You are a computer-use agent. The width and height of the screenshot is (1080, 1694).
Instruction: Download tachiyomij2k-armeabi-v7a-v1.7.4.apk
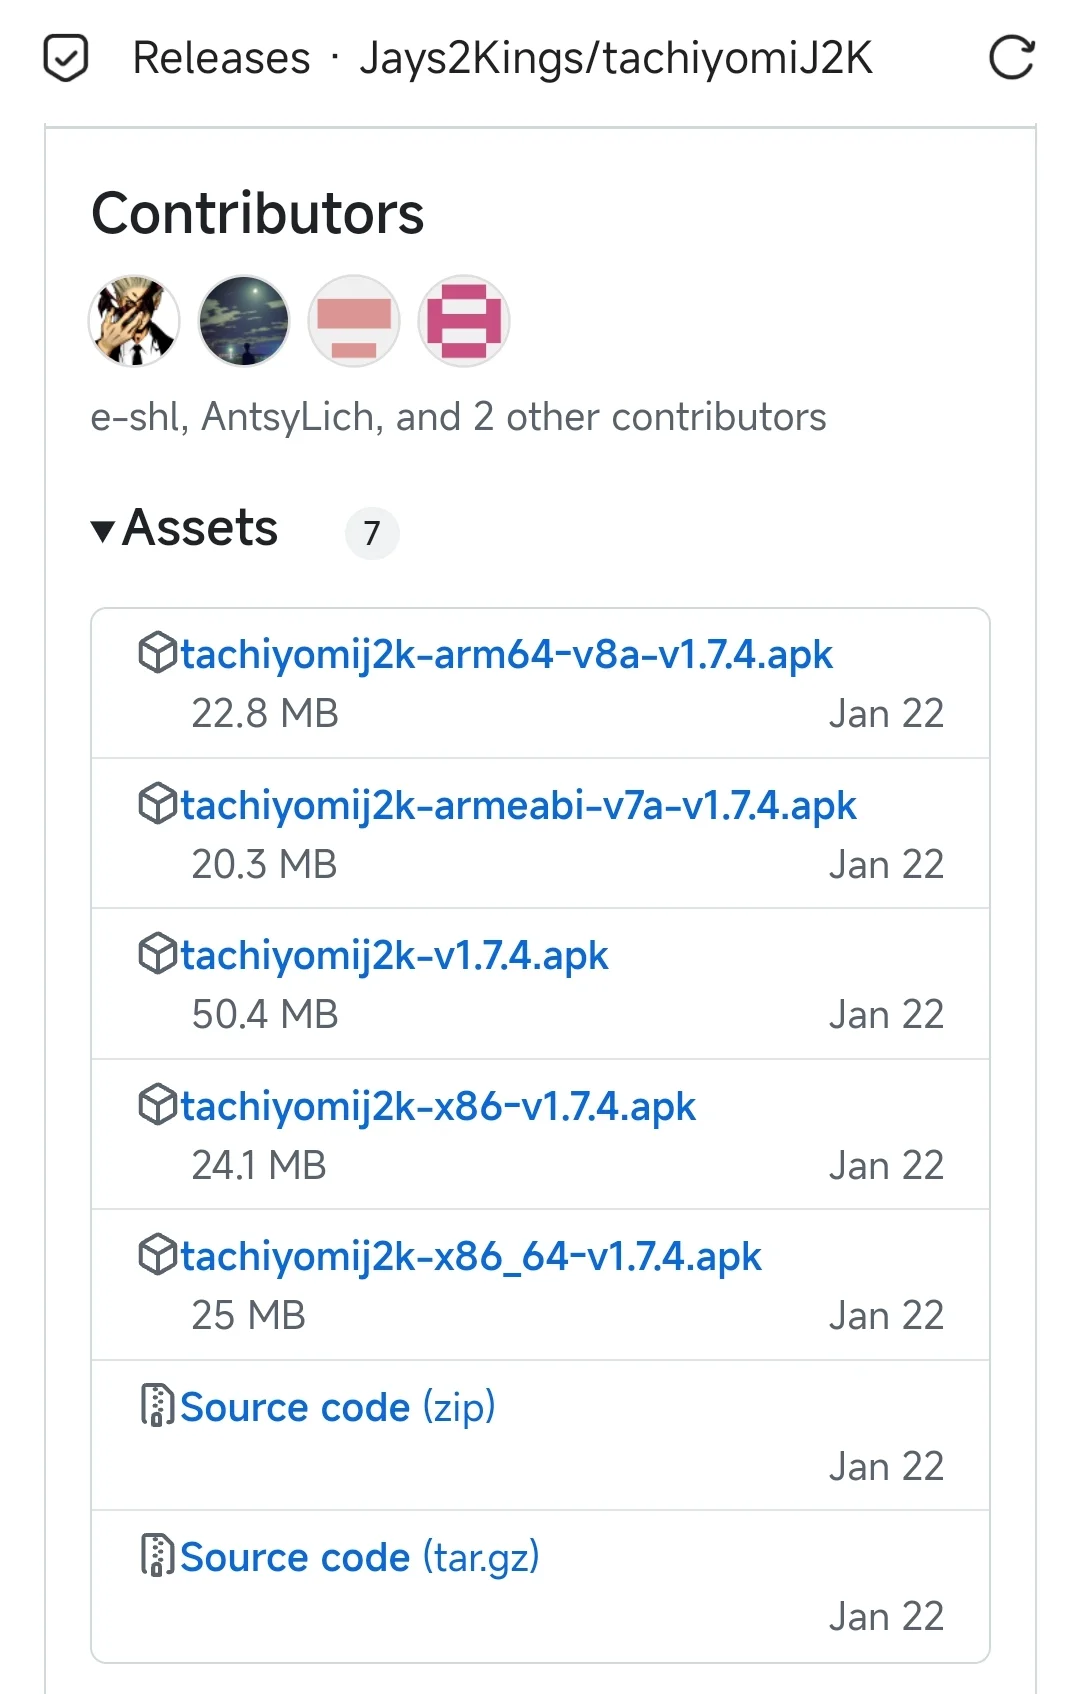point(518,805)
